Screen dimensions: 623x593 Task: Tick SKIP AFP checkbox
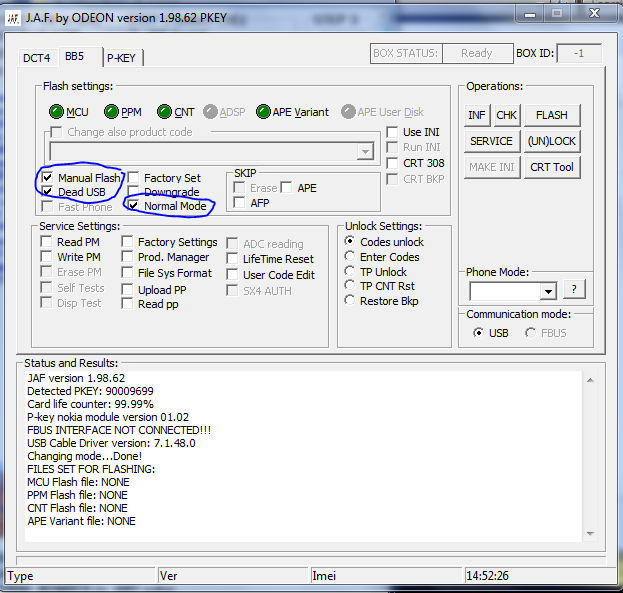point(240,203)
